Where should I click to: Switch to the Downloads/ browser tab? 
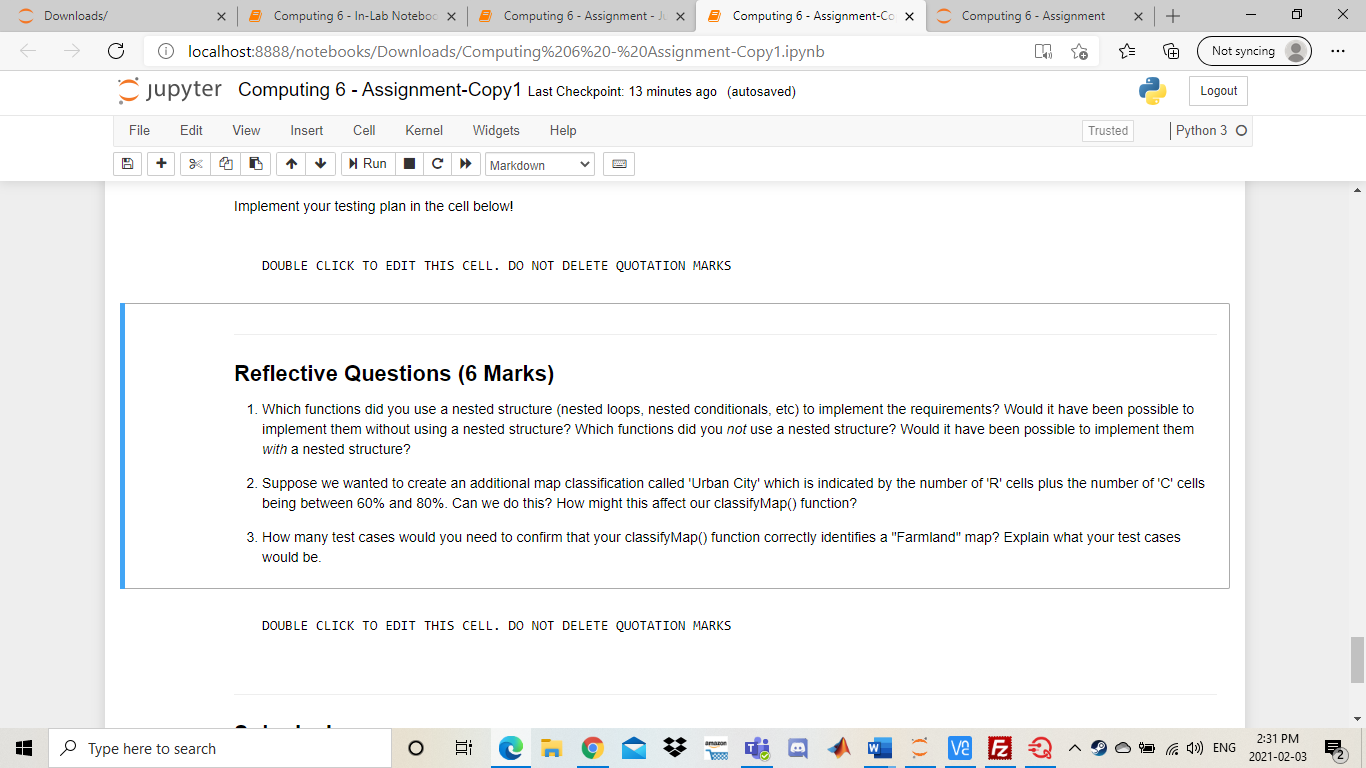click(118, 16)
